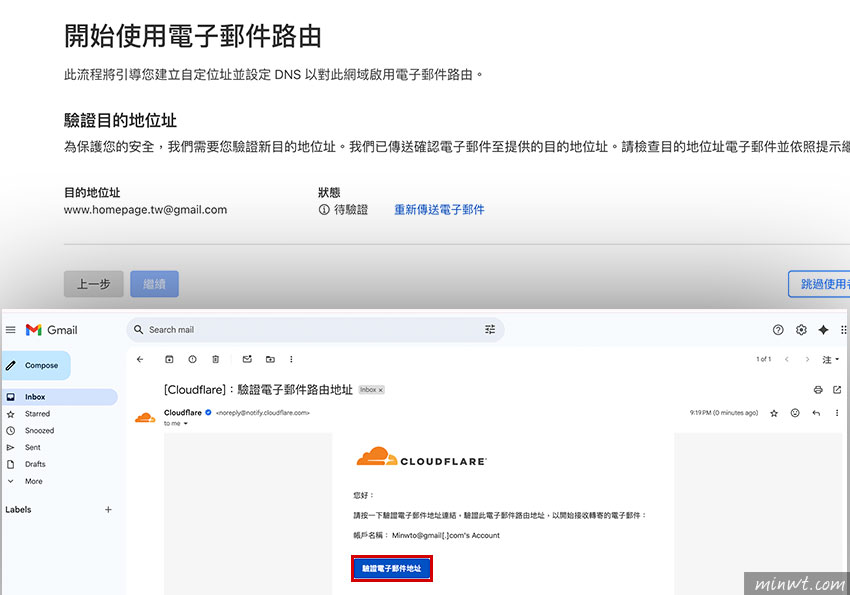The width and height of the screenshot is (850, 595).
Task: Open more options in email toolbar
Action: (291, 359)
